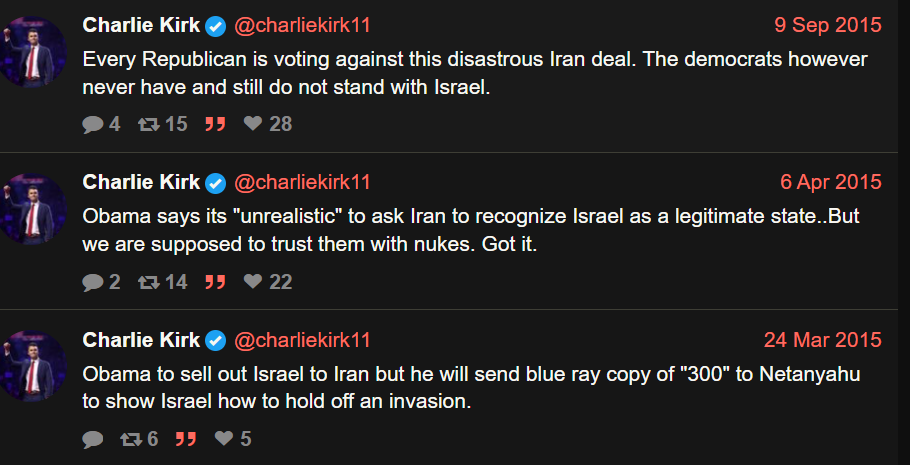This screenshot has width=910, height=465.
Task: Click retweet icon on the 24 Mar 2015 tweet
Action: point(130,439)
